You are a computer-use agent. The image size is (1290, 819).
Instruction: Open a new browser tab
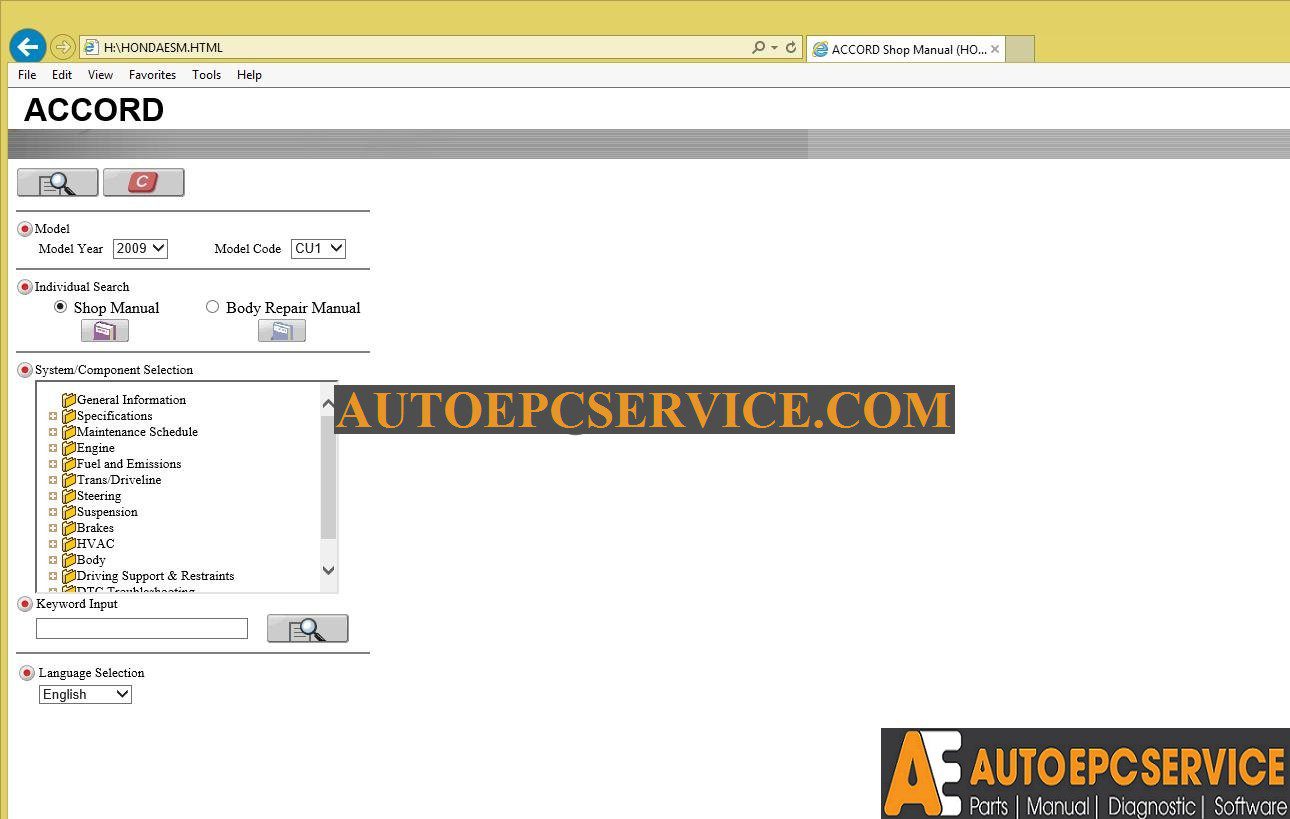coord(1019,49)
